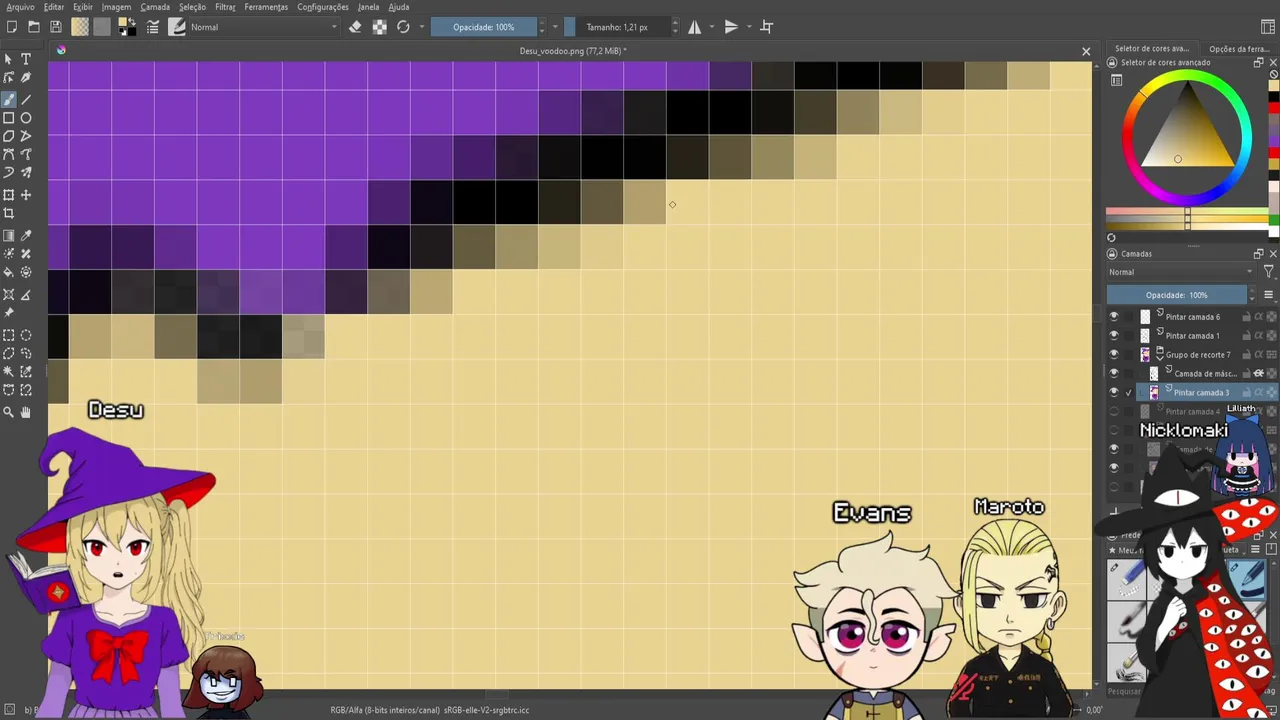
Task: Select the Polygon tool
Action: pos(9,136)
